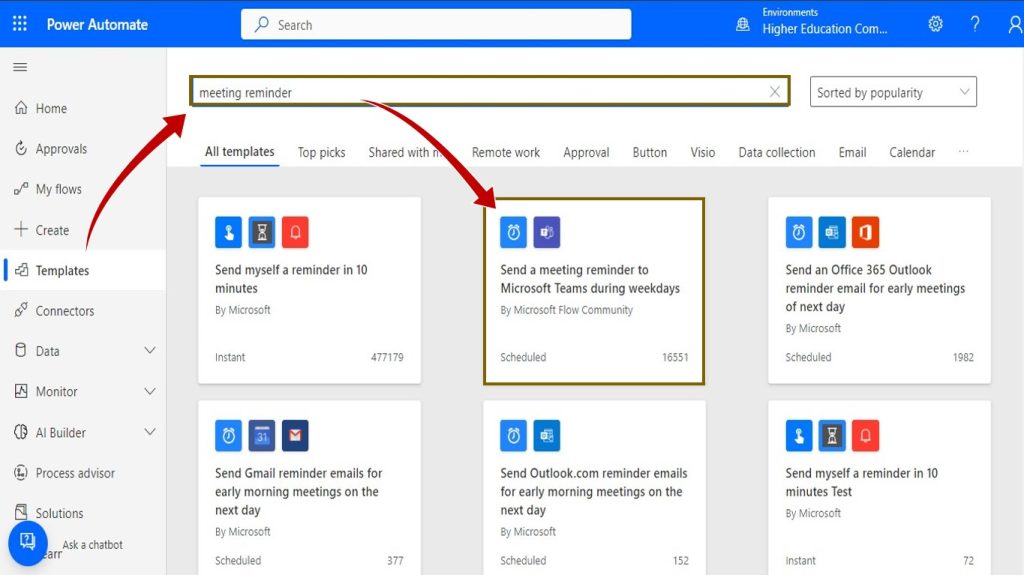This screenshot has width=1024, height=575.
Task: Open the Sorted by popularity dropdown
Action: 893,92
